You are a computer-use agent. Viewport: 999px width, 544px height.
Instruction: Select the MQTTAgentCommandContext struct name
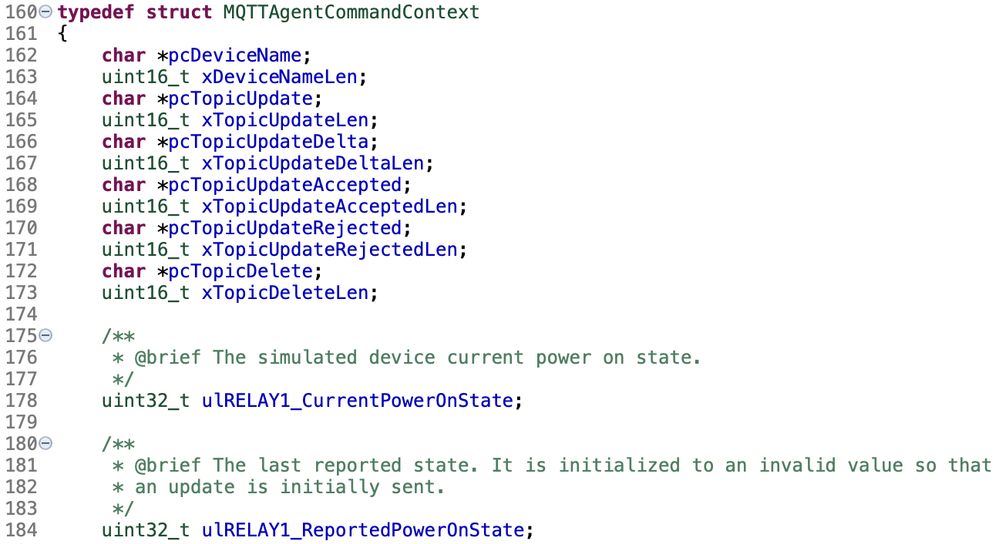coord(351,12)
